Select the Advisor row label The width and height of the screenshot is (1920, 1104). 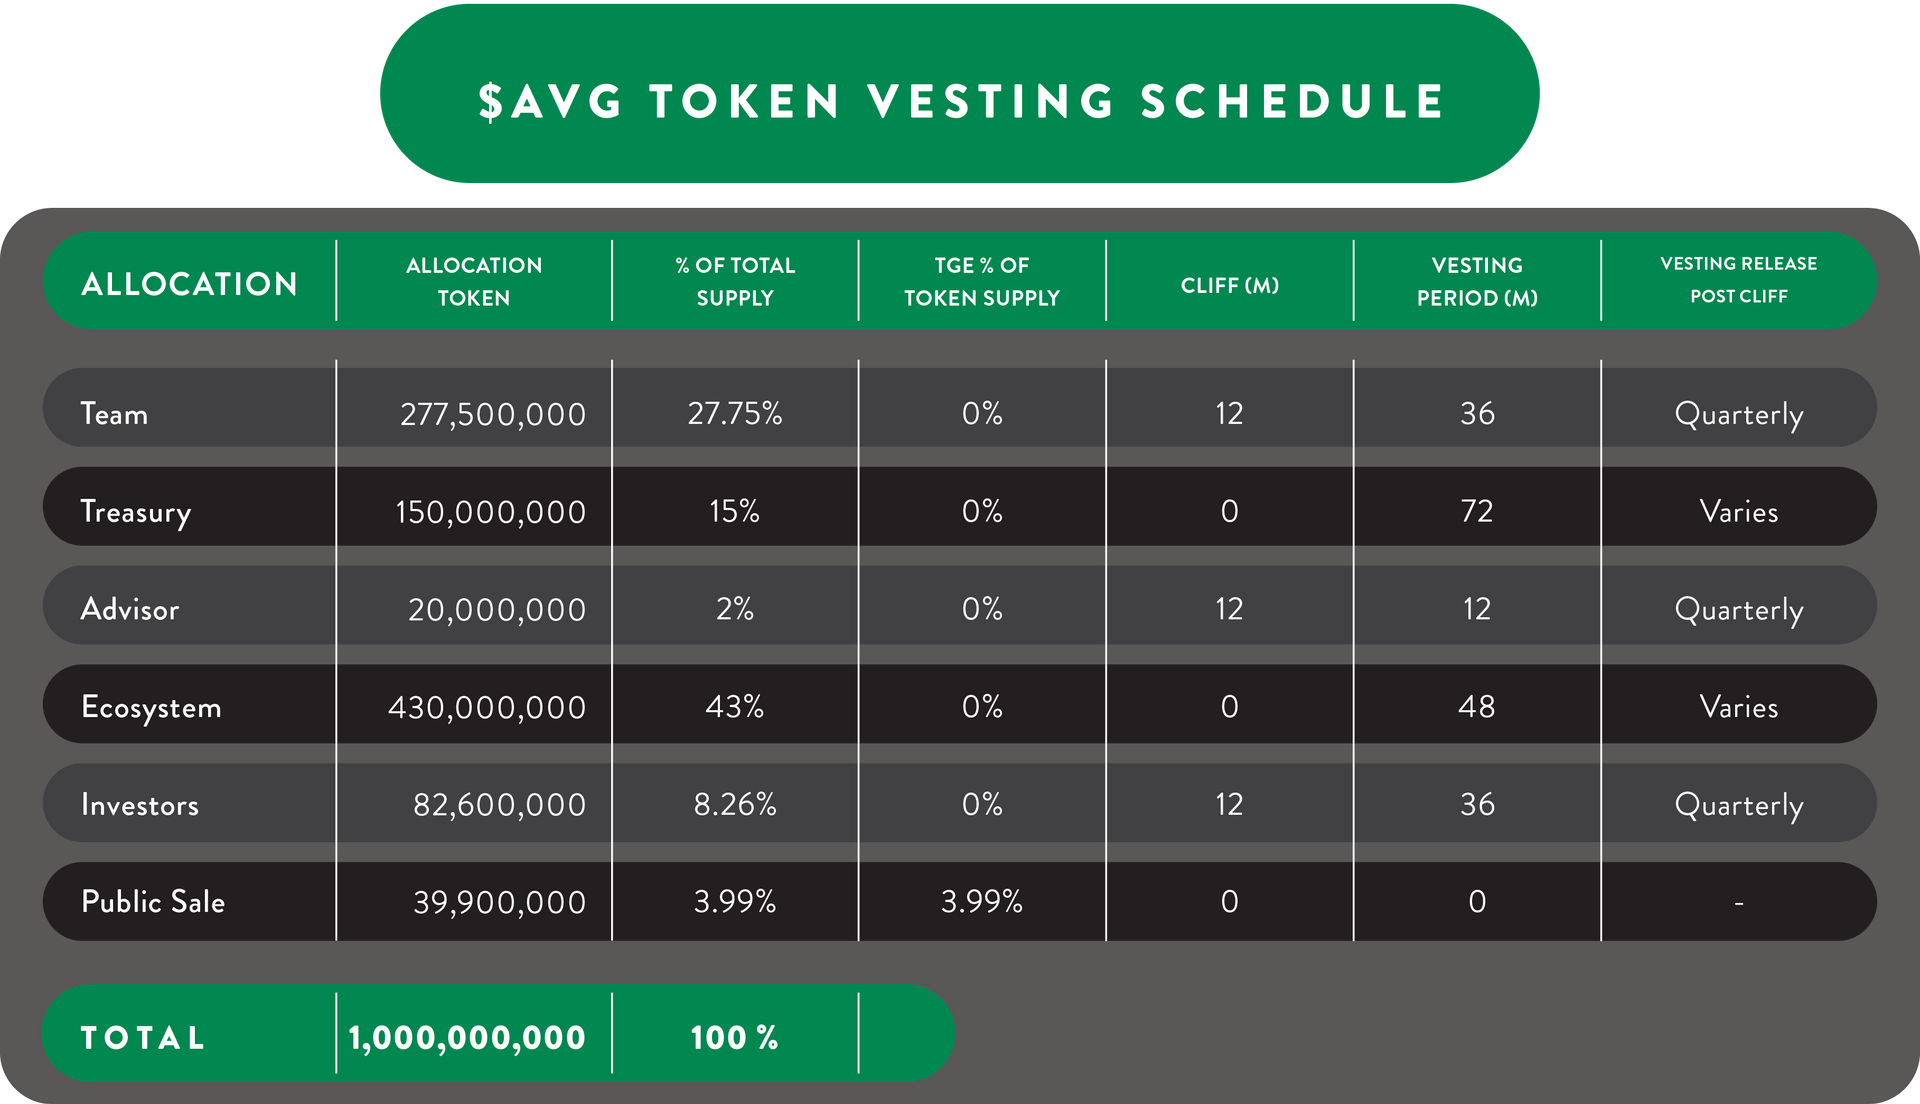[130, 609]
